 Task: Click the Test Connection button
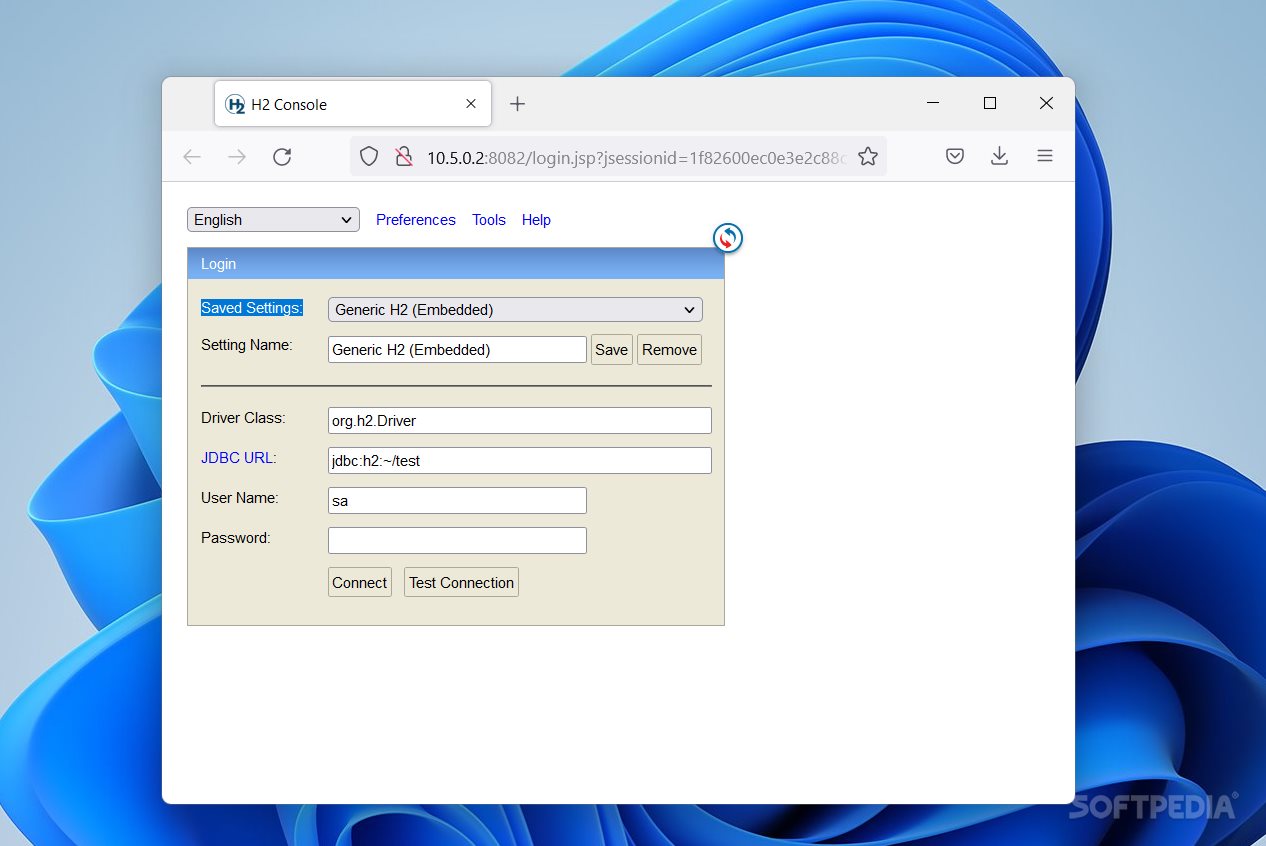point(461,583)
